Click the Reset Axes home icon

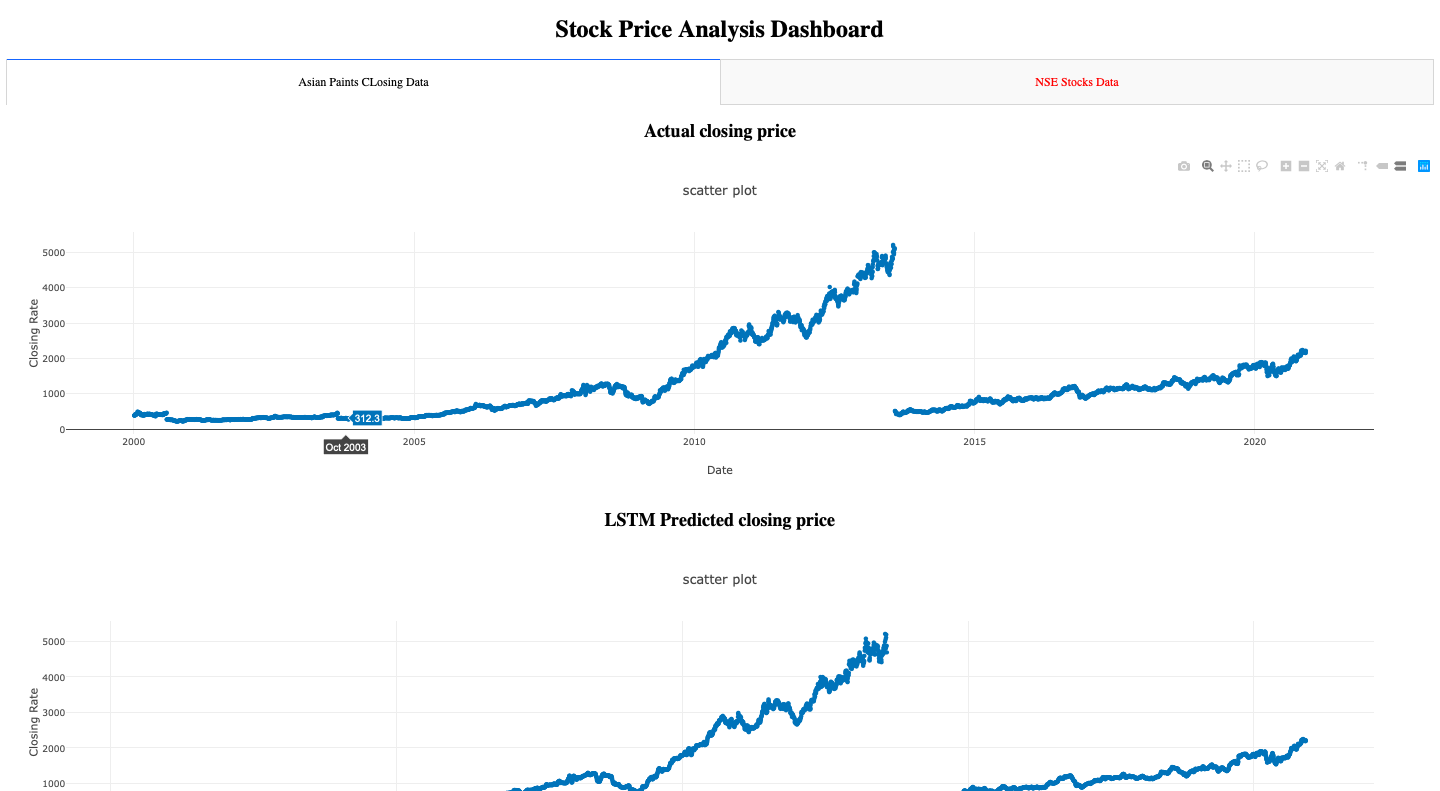point(1340,166)
